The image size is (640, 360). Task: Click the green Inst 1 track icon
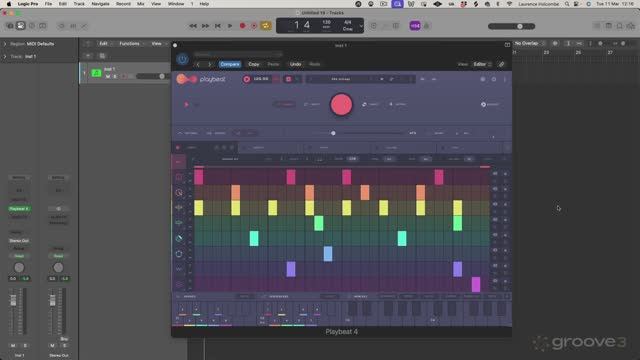click(96, 73)
